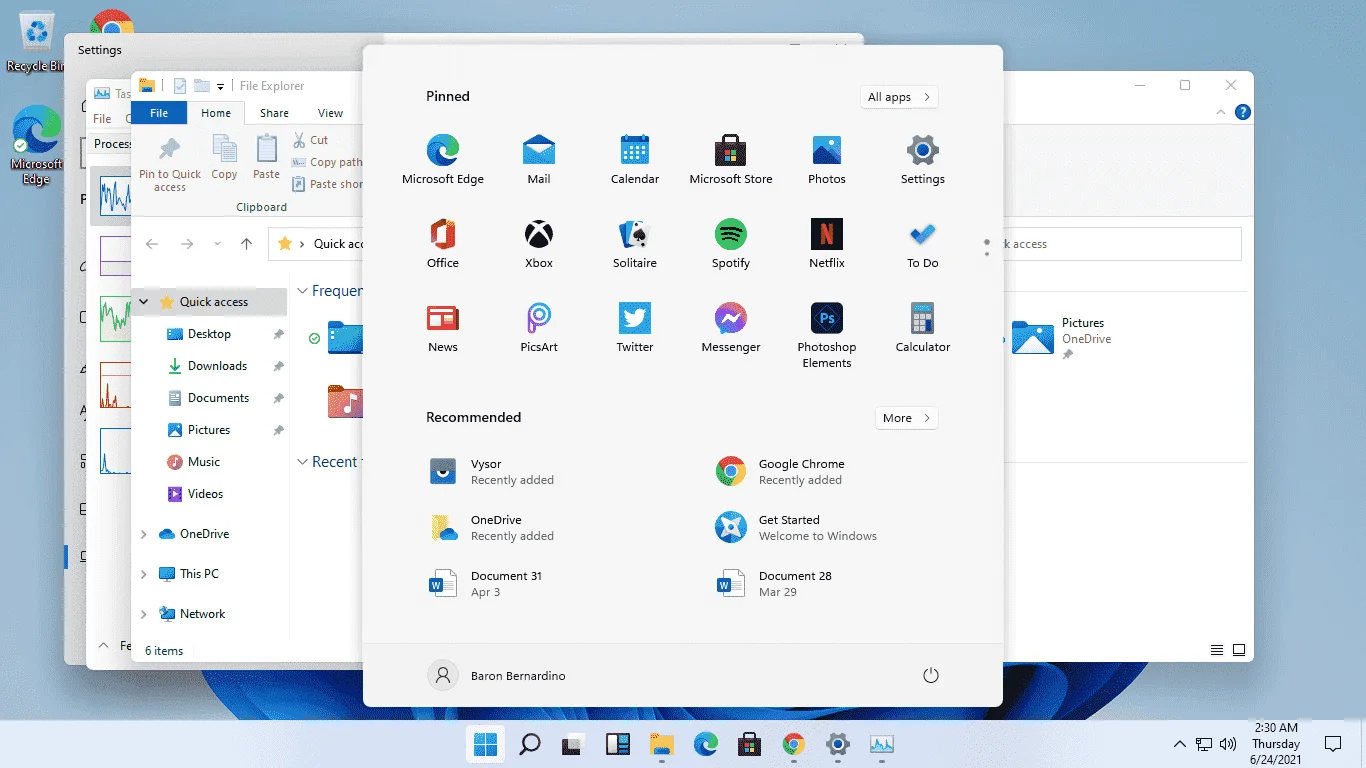Open Task View on the taskbar
Screen dimensions: 1366x768
click(573, 744)
